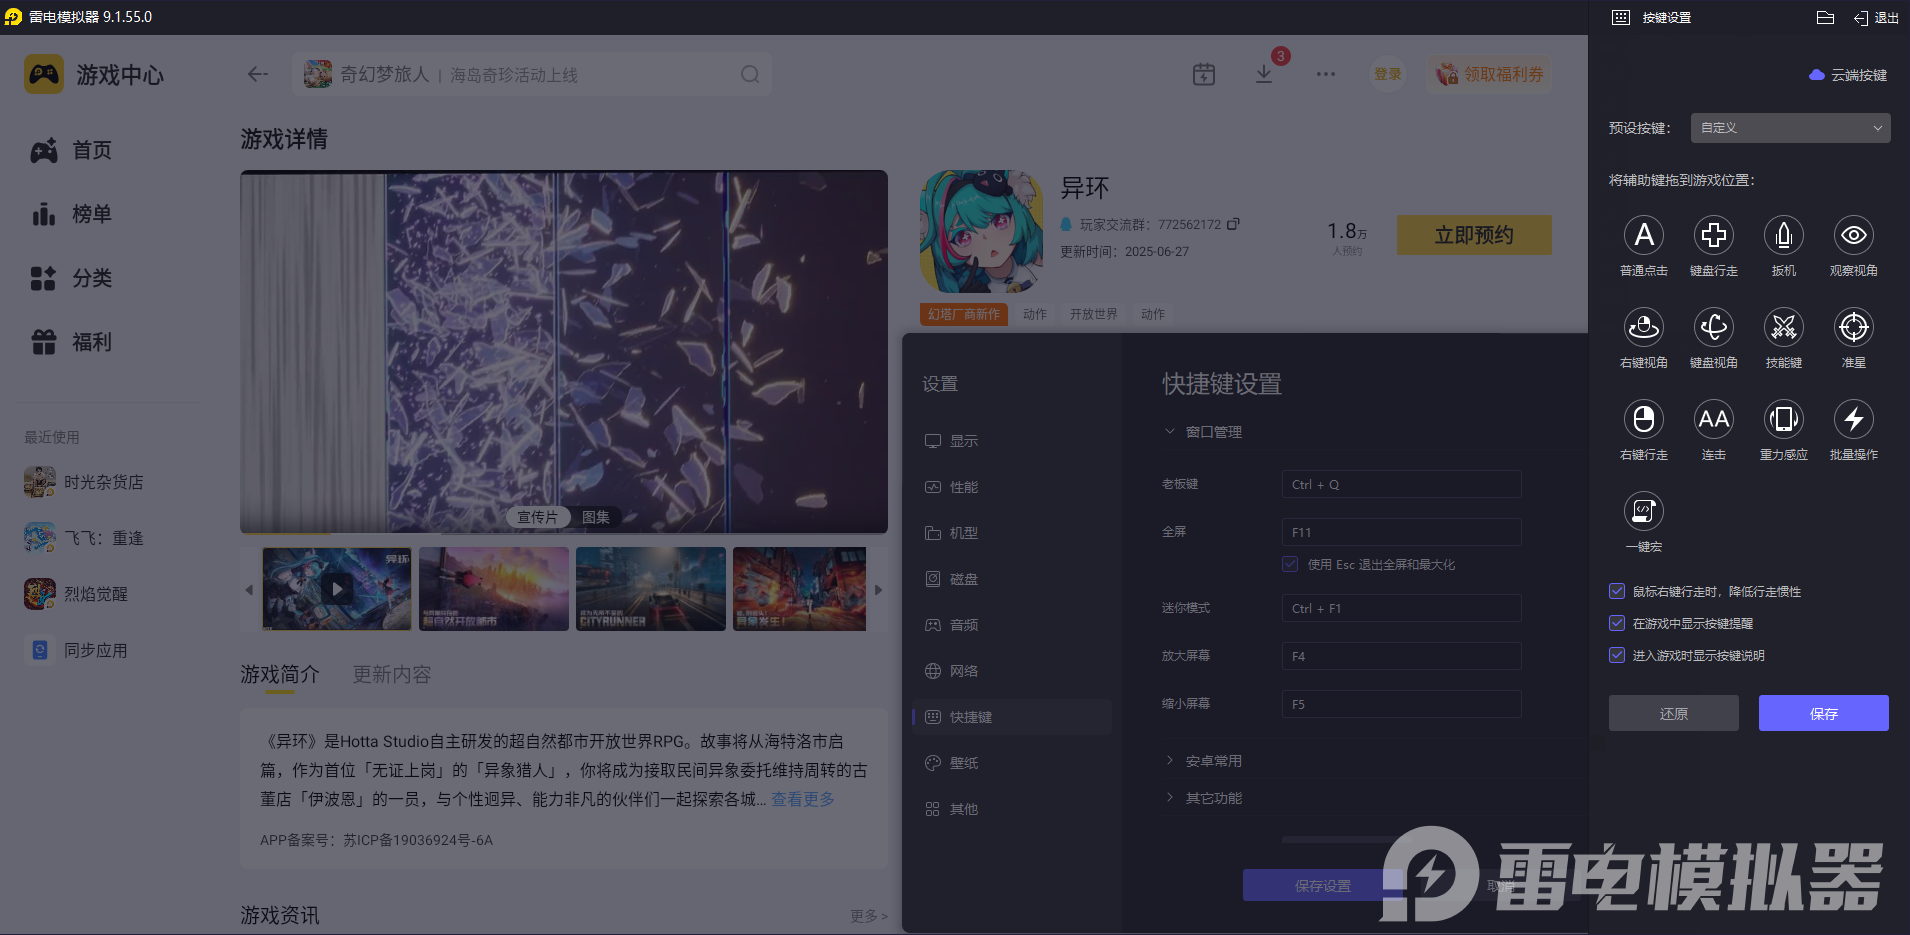Select the 技能键 mapping icon
The height and width of the screenshot is (935, 1910).
click(x=1783, y=328)
